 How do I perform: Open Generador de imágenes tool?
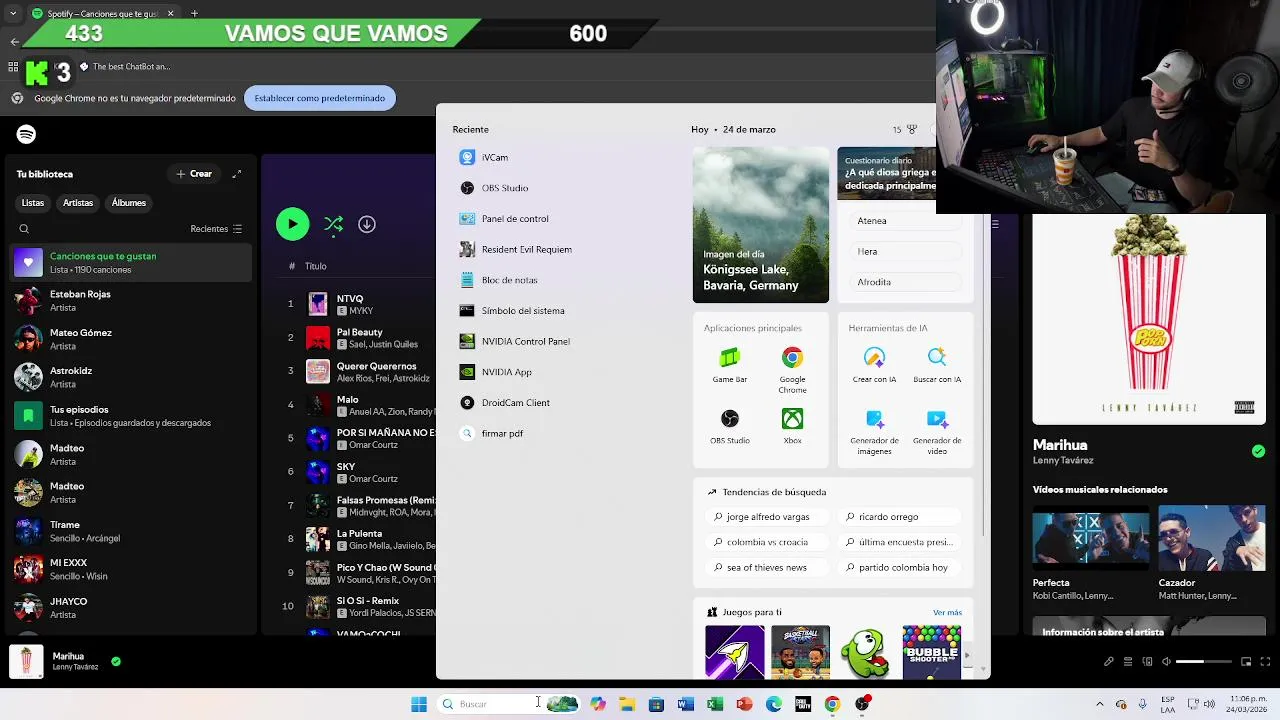874,432
